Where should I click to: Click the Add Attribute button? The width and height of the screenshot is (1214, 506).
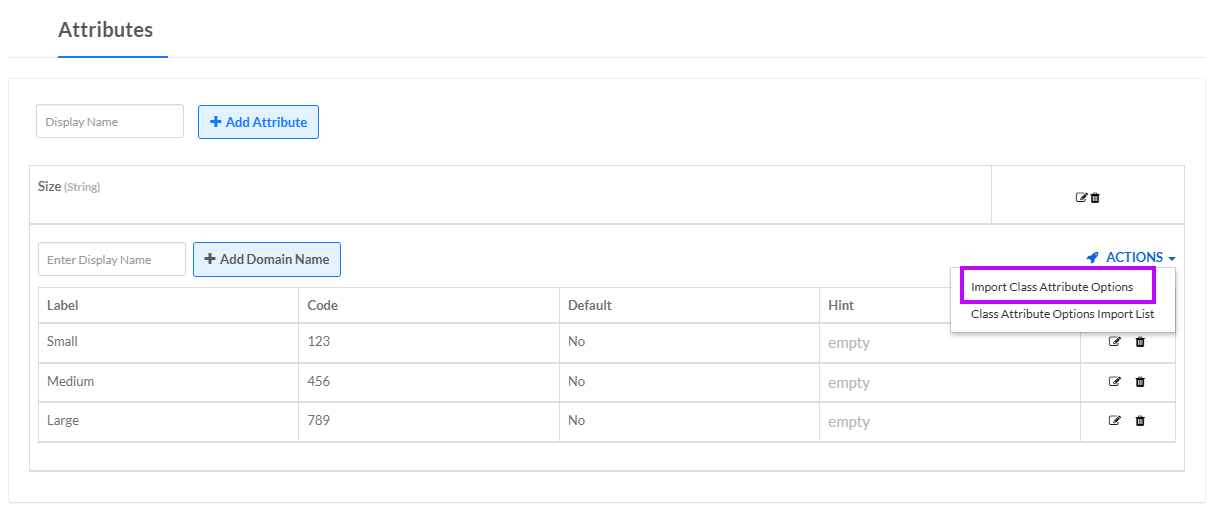coord(258,122)
